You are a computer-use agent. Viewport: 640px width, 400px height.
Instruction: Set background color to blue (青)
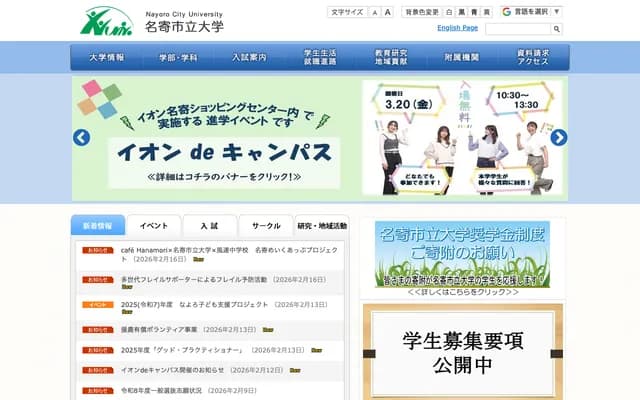point(474,12)
